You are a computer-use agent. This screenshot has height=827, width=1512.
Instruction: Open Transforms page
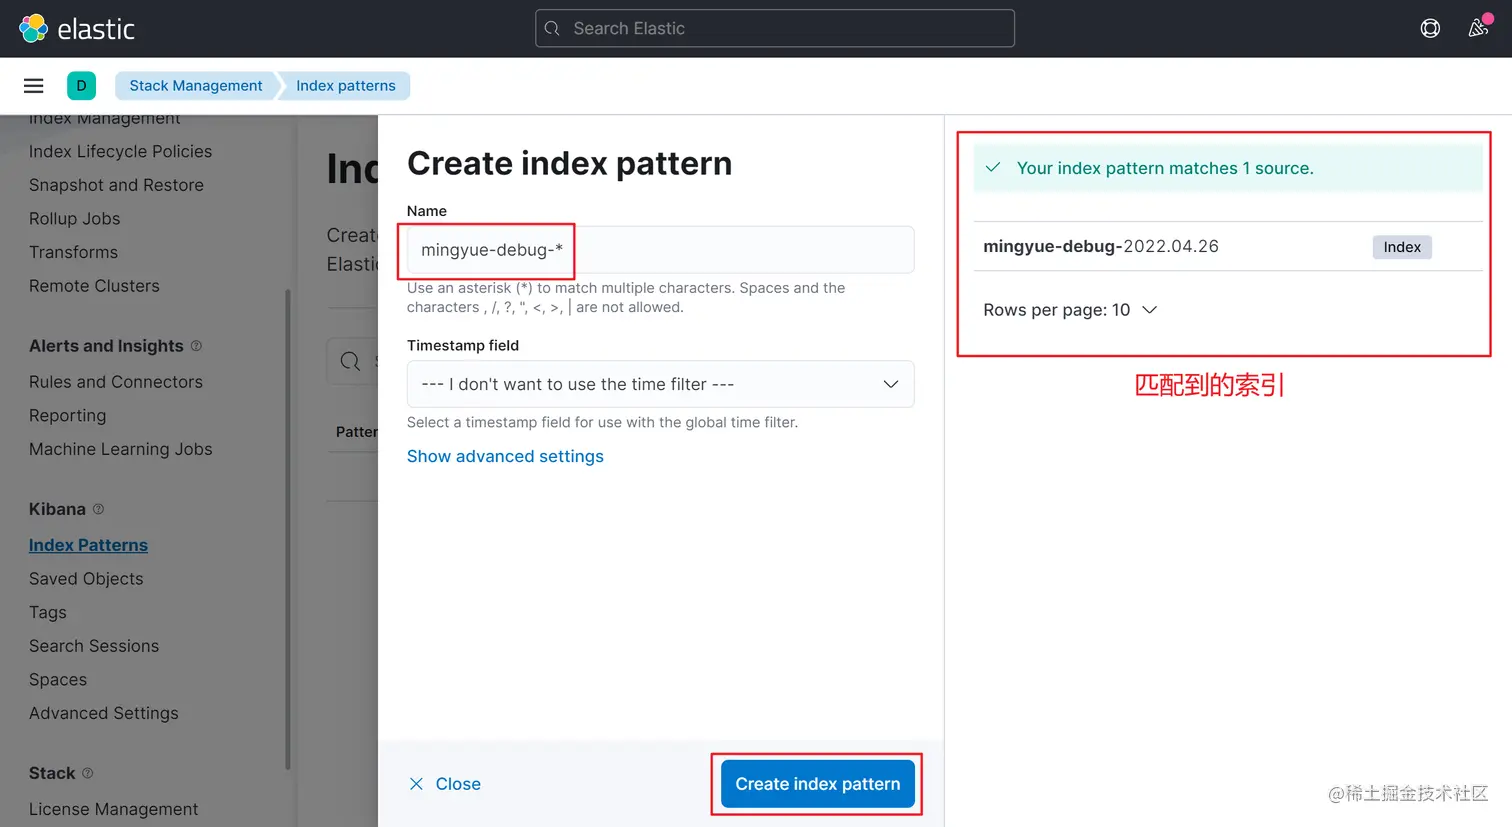[x=73, y=252]
